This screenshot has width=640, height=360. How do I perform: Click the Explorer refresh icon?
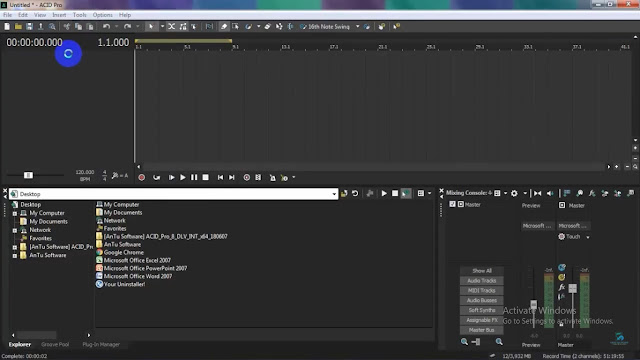[x=355, y=193]
